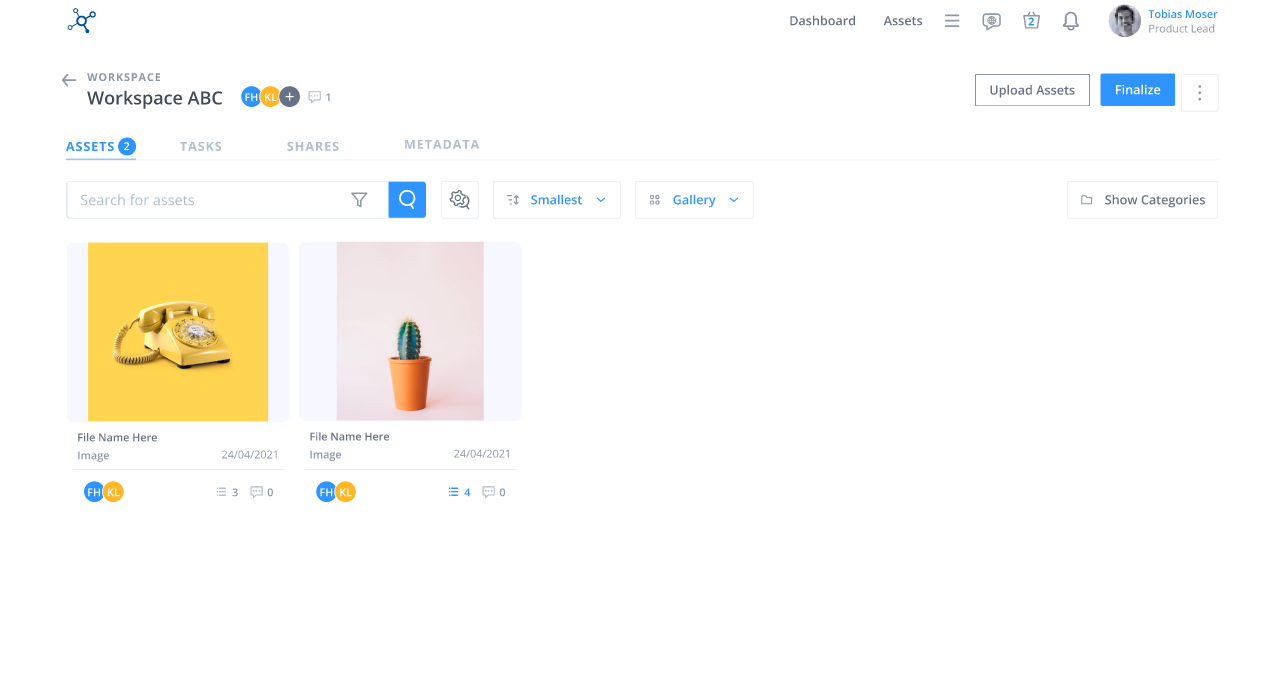Run the blue search magnifier
The image size is (1285, 690).
[x=407, y=199]
